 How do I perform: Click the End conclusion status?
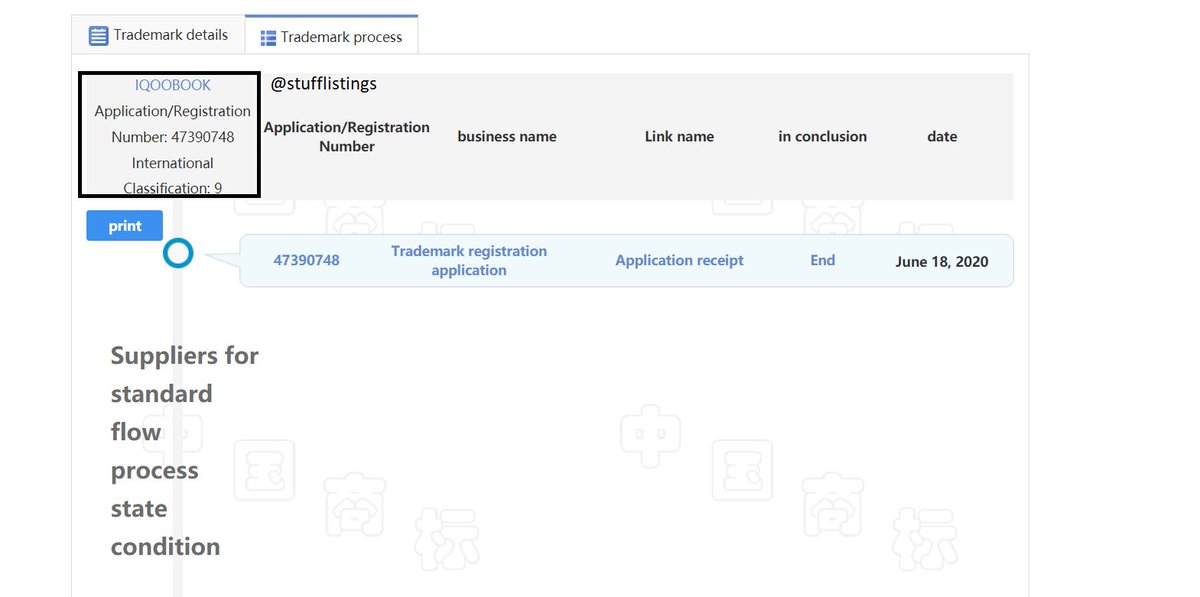pos(822,260)
